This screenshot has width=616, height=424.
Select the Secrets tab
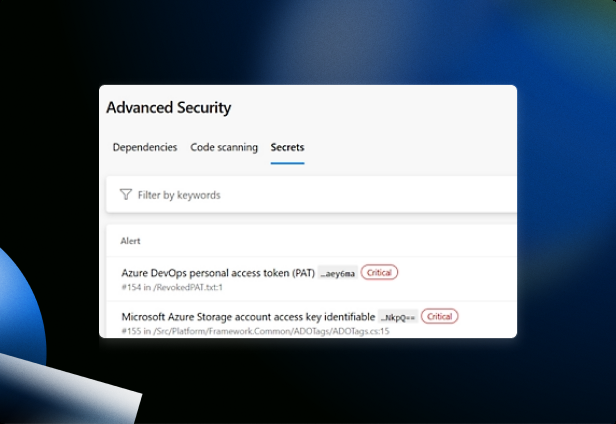click(x=287, y=147)
